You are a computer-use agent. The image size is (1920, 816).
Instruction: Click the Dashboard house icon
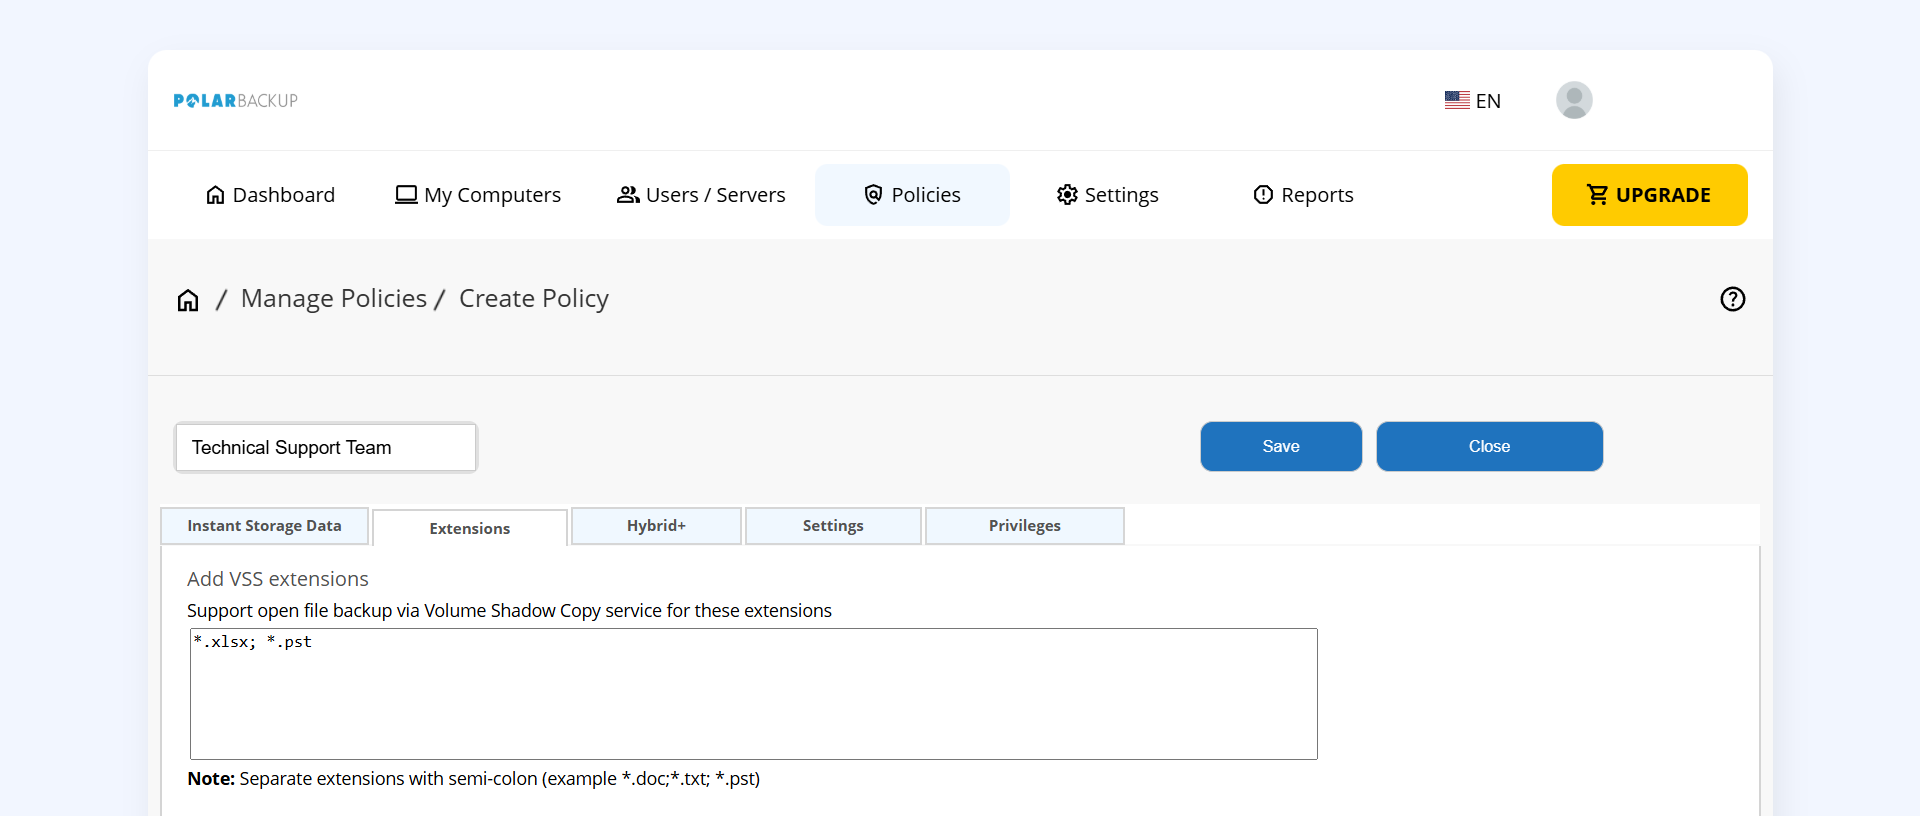[x=215, y=195]
